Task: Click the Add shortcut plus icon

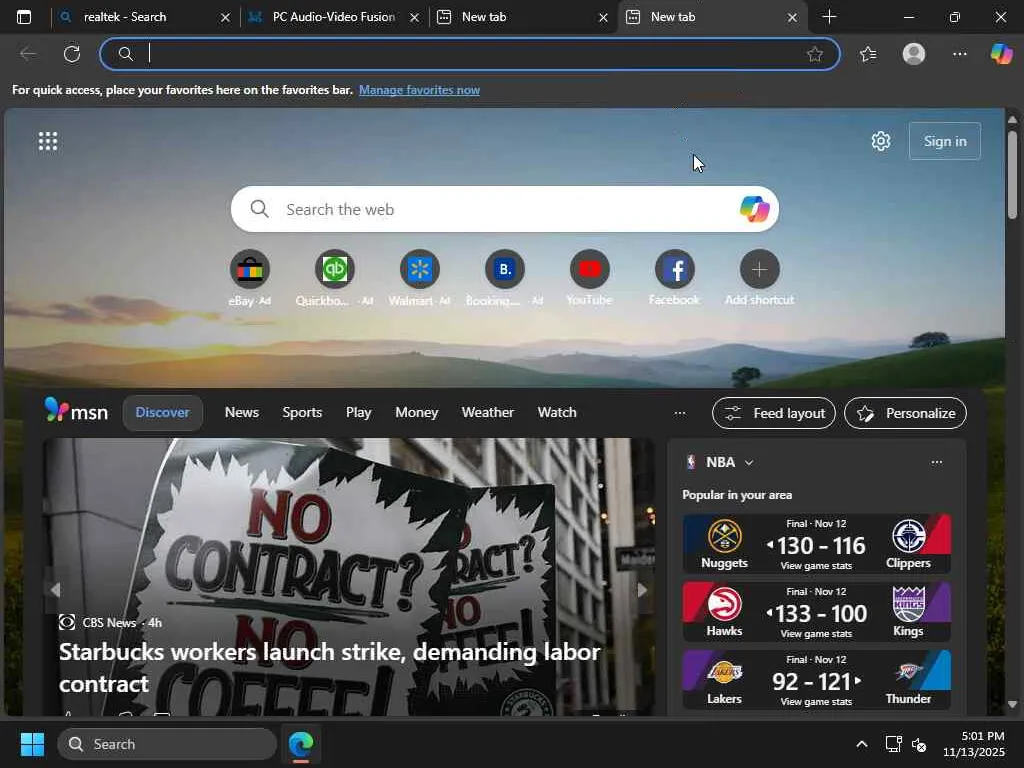Action: click(x=760, y=269)
